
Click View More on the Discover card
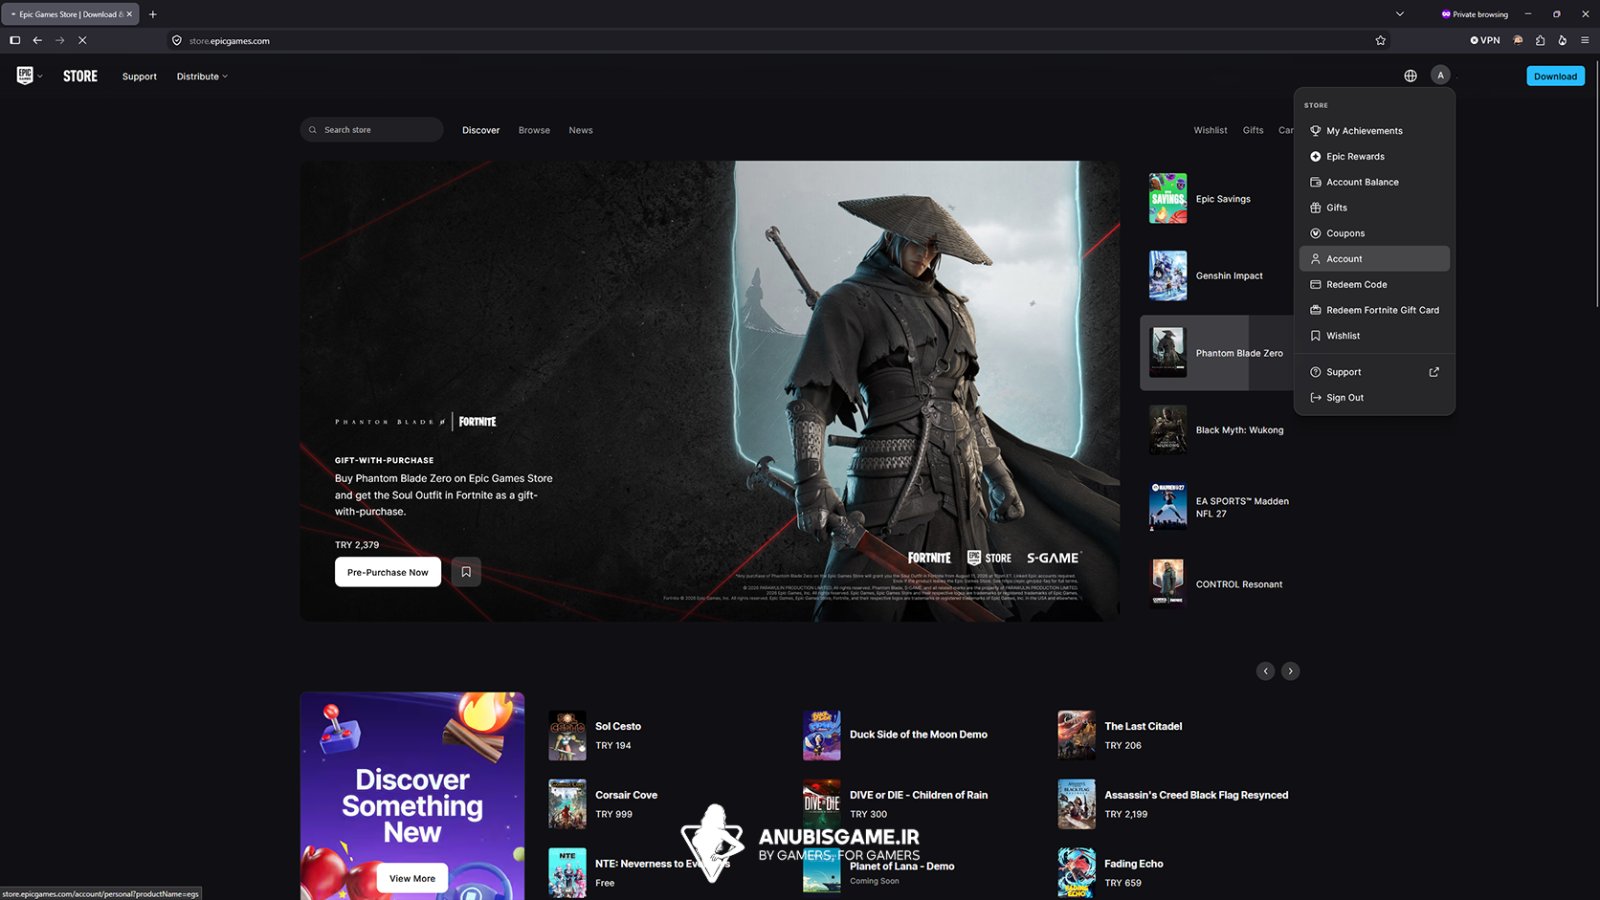click(412, 878)
